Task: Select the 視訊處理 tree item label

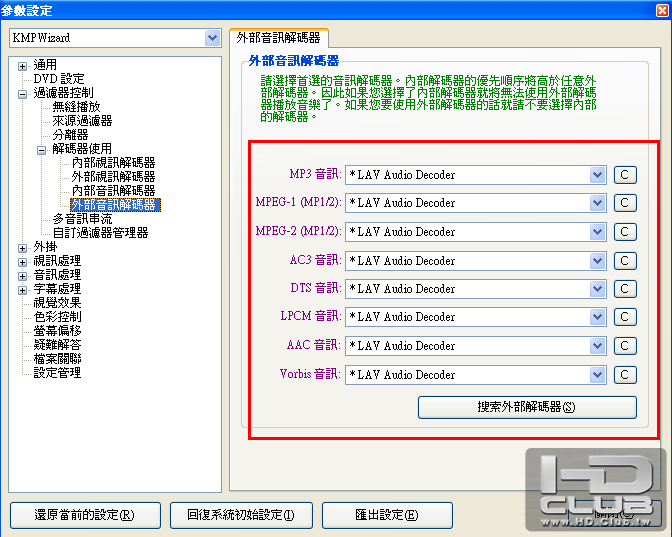Action: (x=57, y=261)
